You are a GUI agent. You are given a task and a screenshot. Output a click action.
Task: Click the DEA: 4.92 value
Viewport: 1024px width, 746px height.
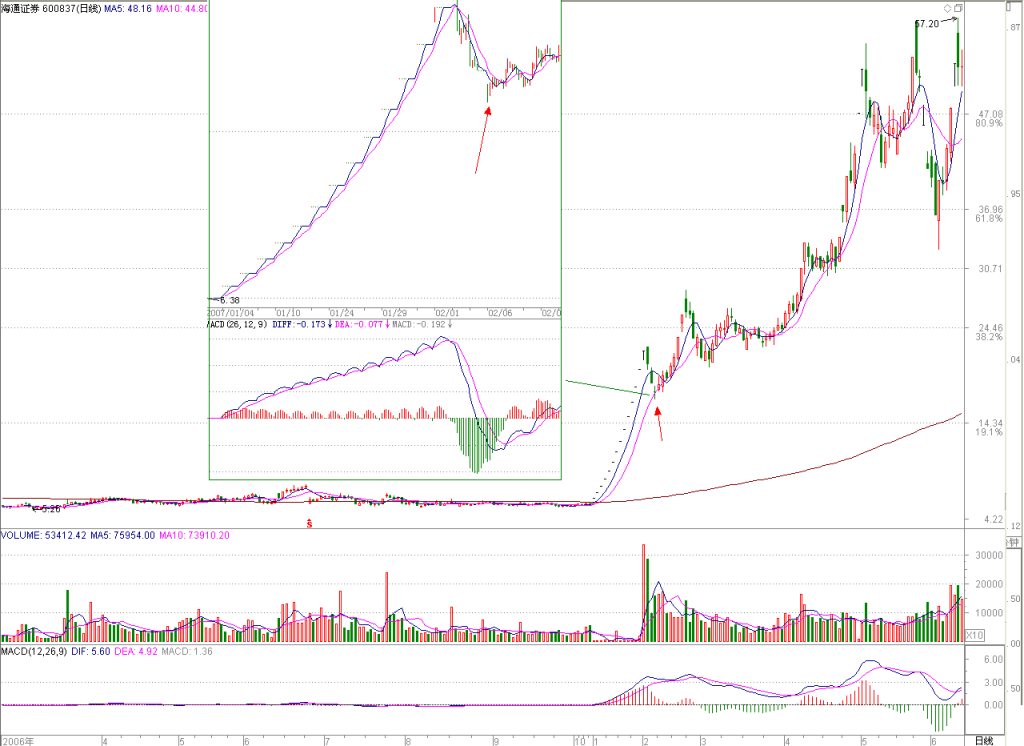tap(136, 651)
